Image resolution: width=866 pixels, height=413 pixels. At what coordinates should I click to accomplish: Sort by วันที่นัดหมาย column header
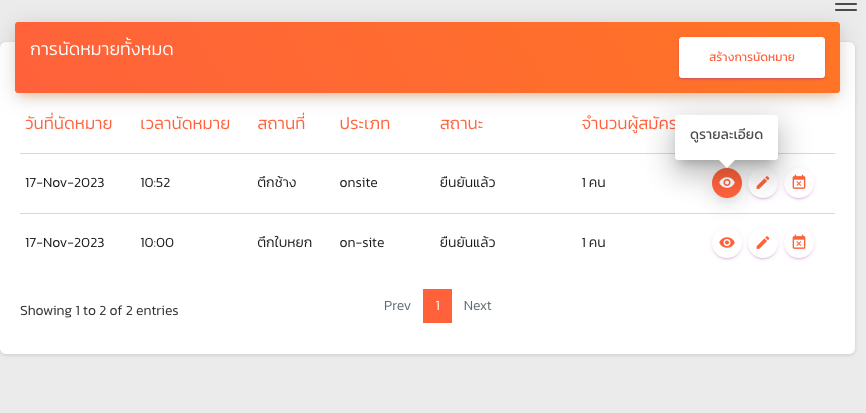coord(68,124)
